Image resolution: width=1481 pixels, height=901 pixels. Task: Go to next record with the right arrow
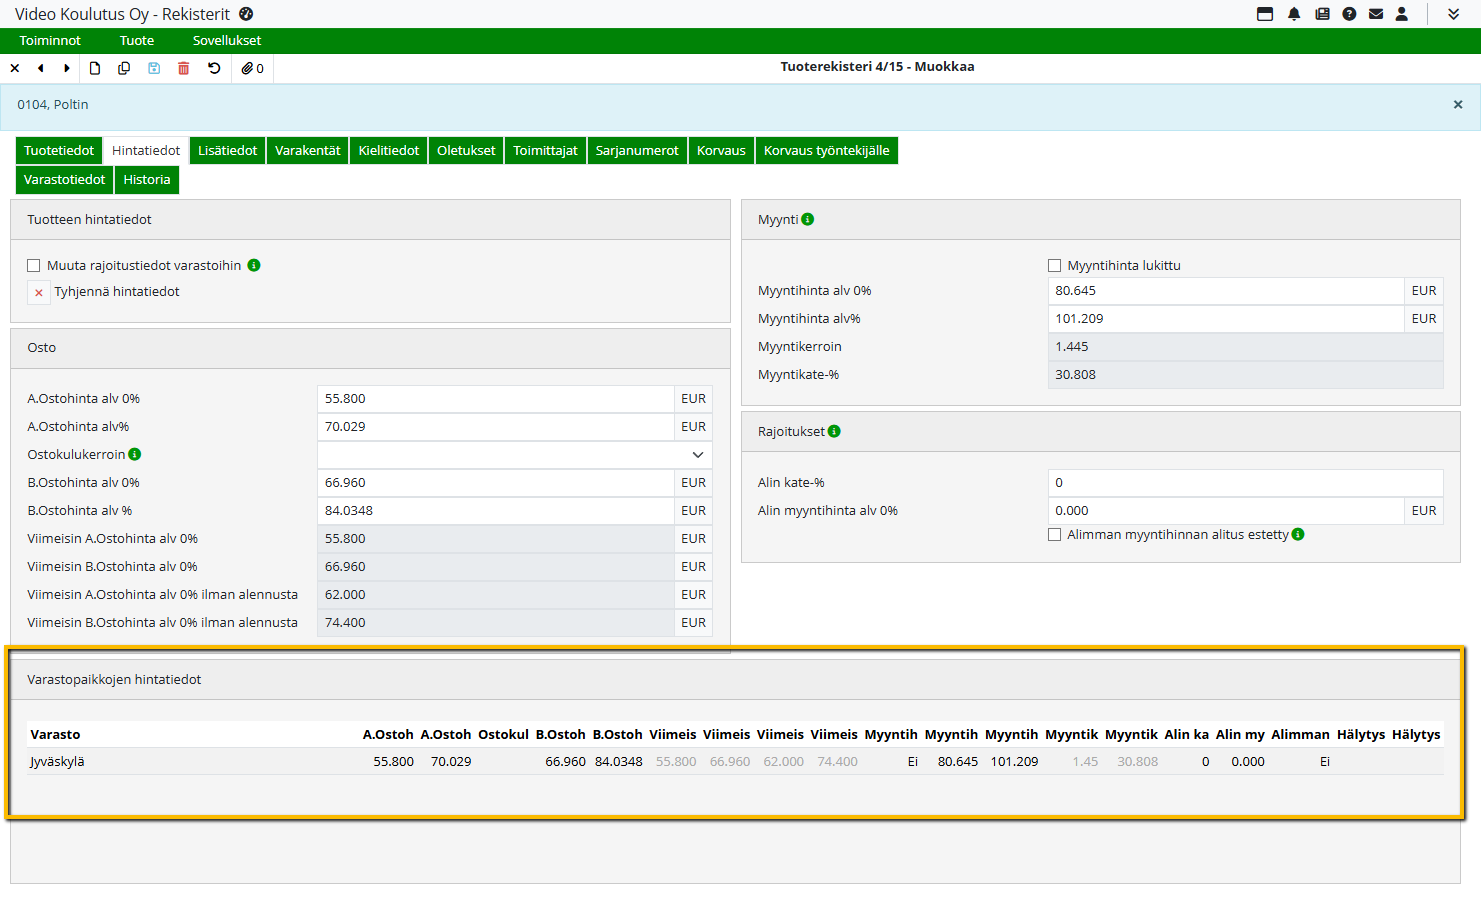(x=67, y=68)
